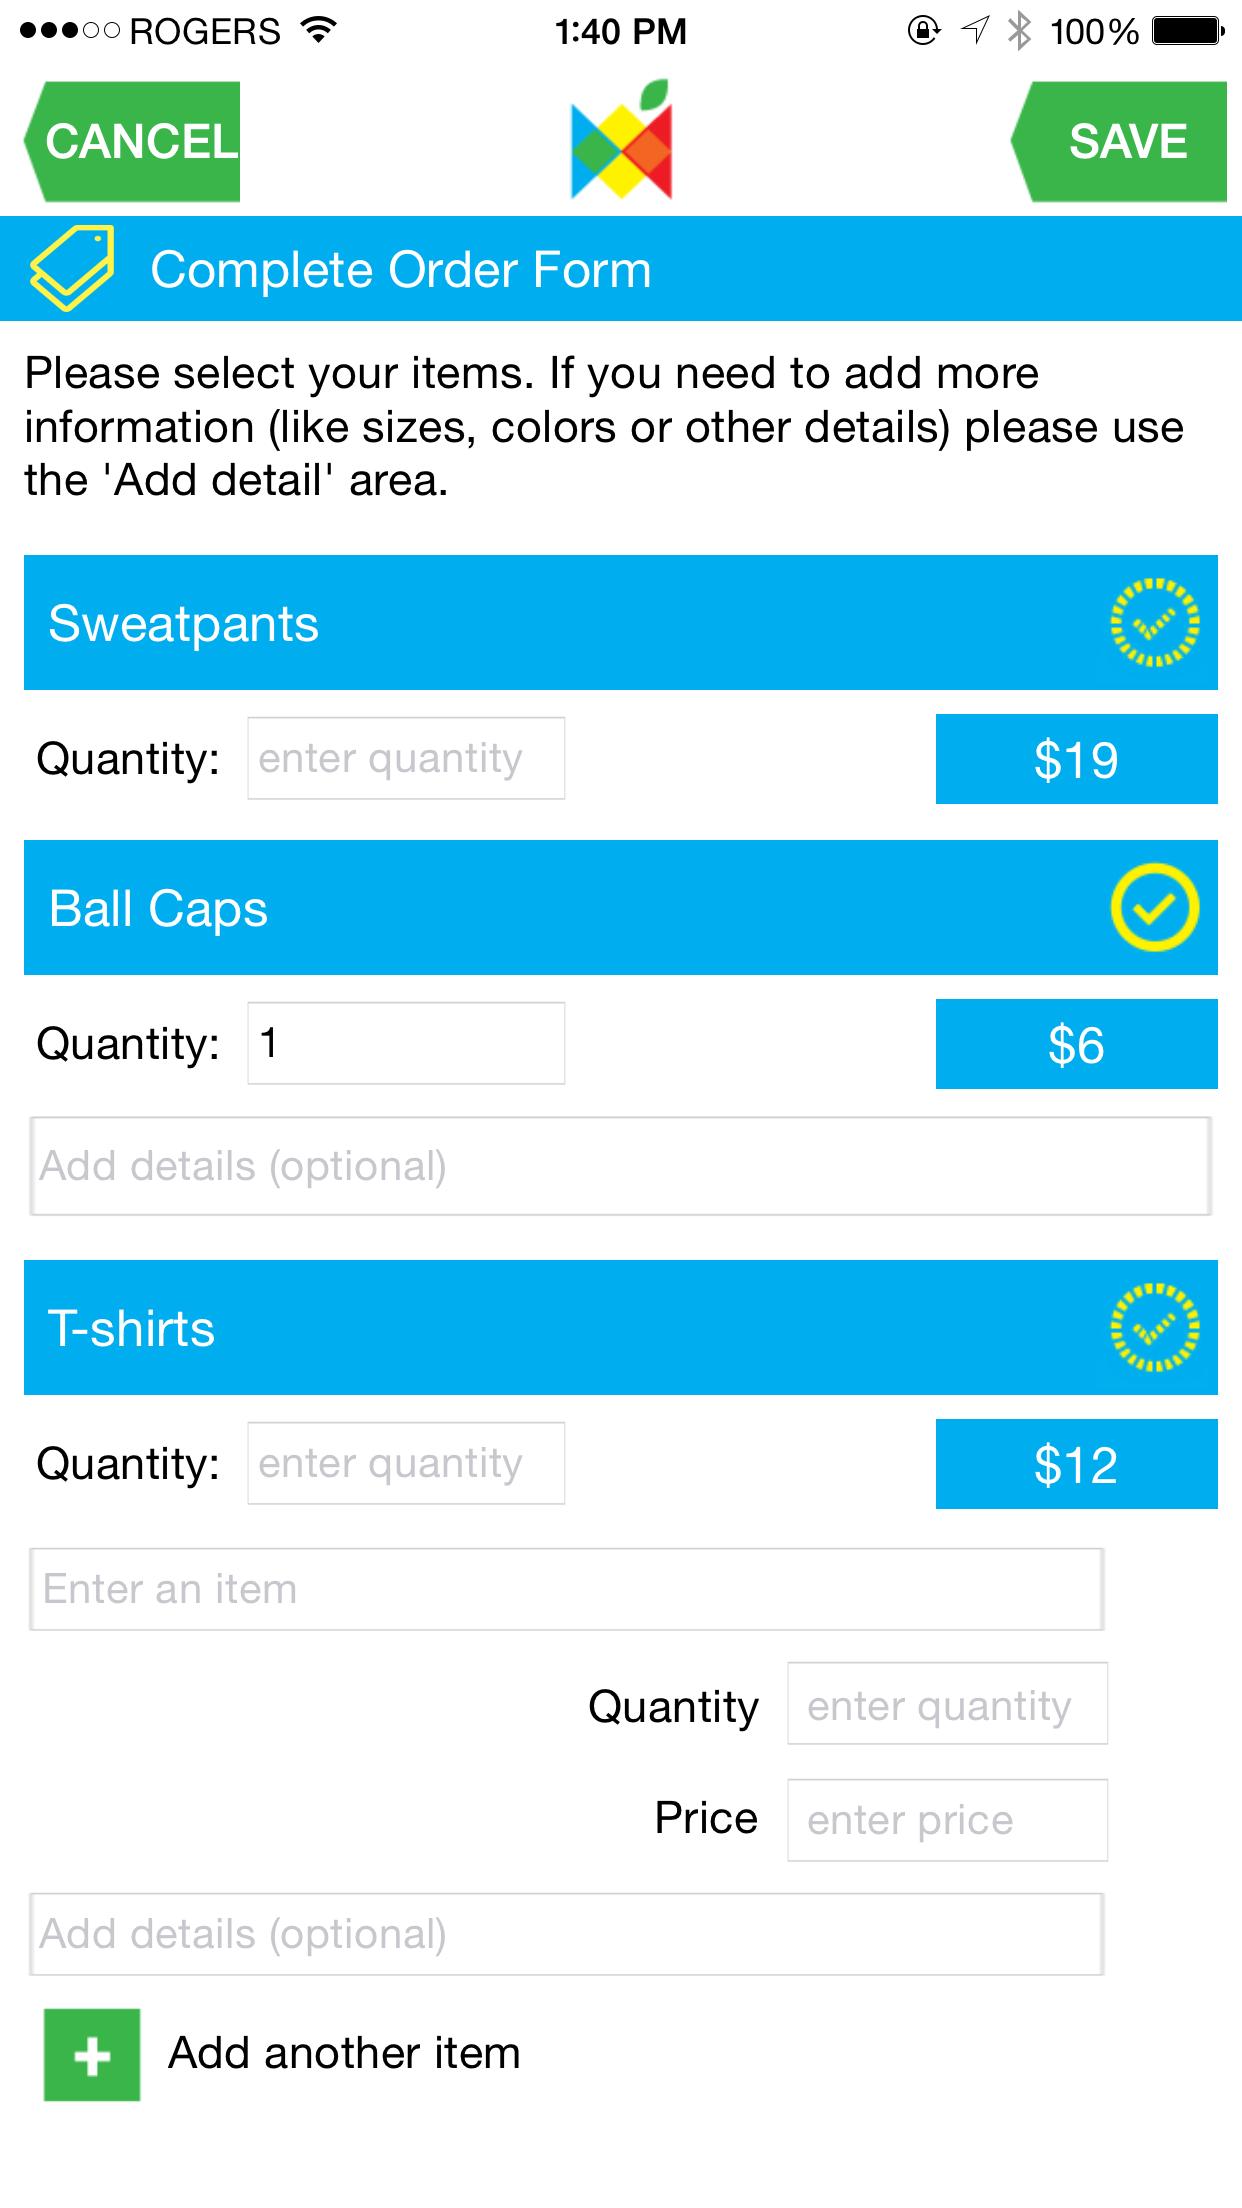1242x2208 pixels.
Task: Tap the battery icon in status bar
Action: tap(1188, 31)
